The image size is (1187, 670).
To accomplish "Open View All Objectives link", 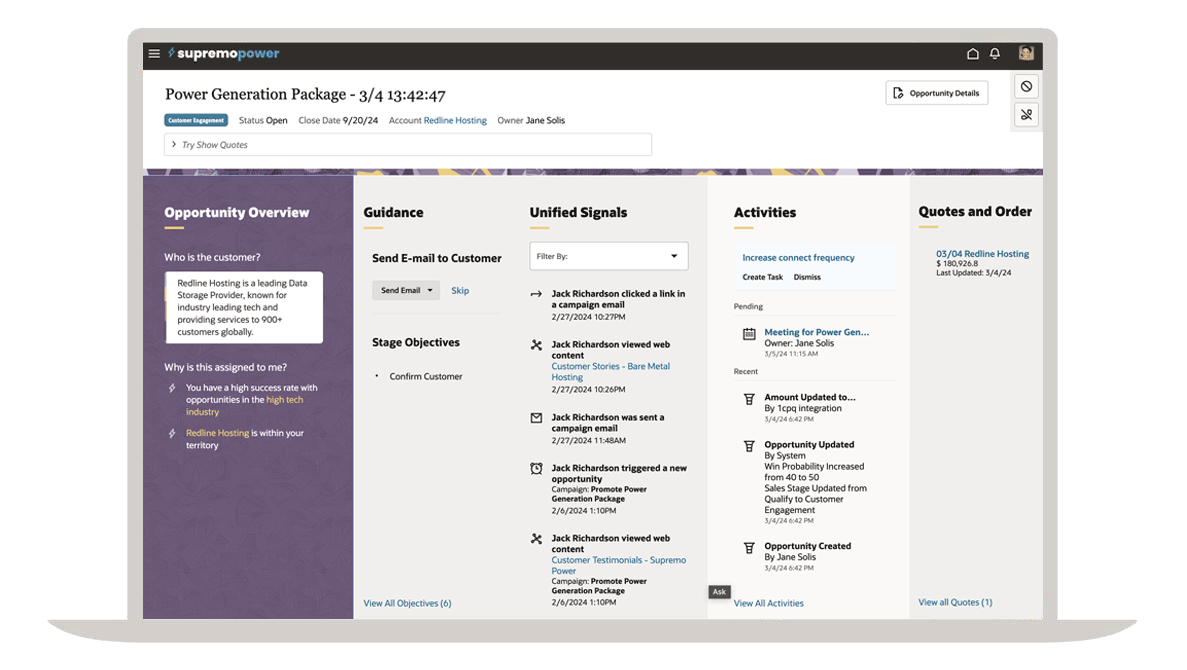I will (x=407, y=603).
